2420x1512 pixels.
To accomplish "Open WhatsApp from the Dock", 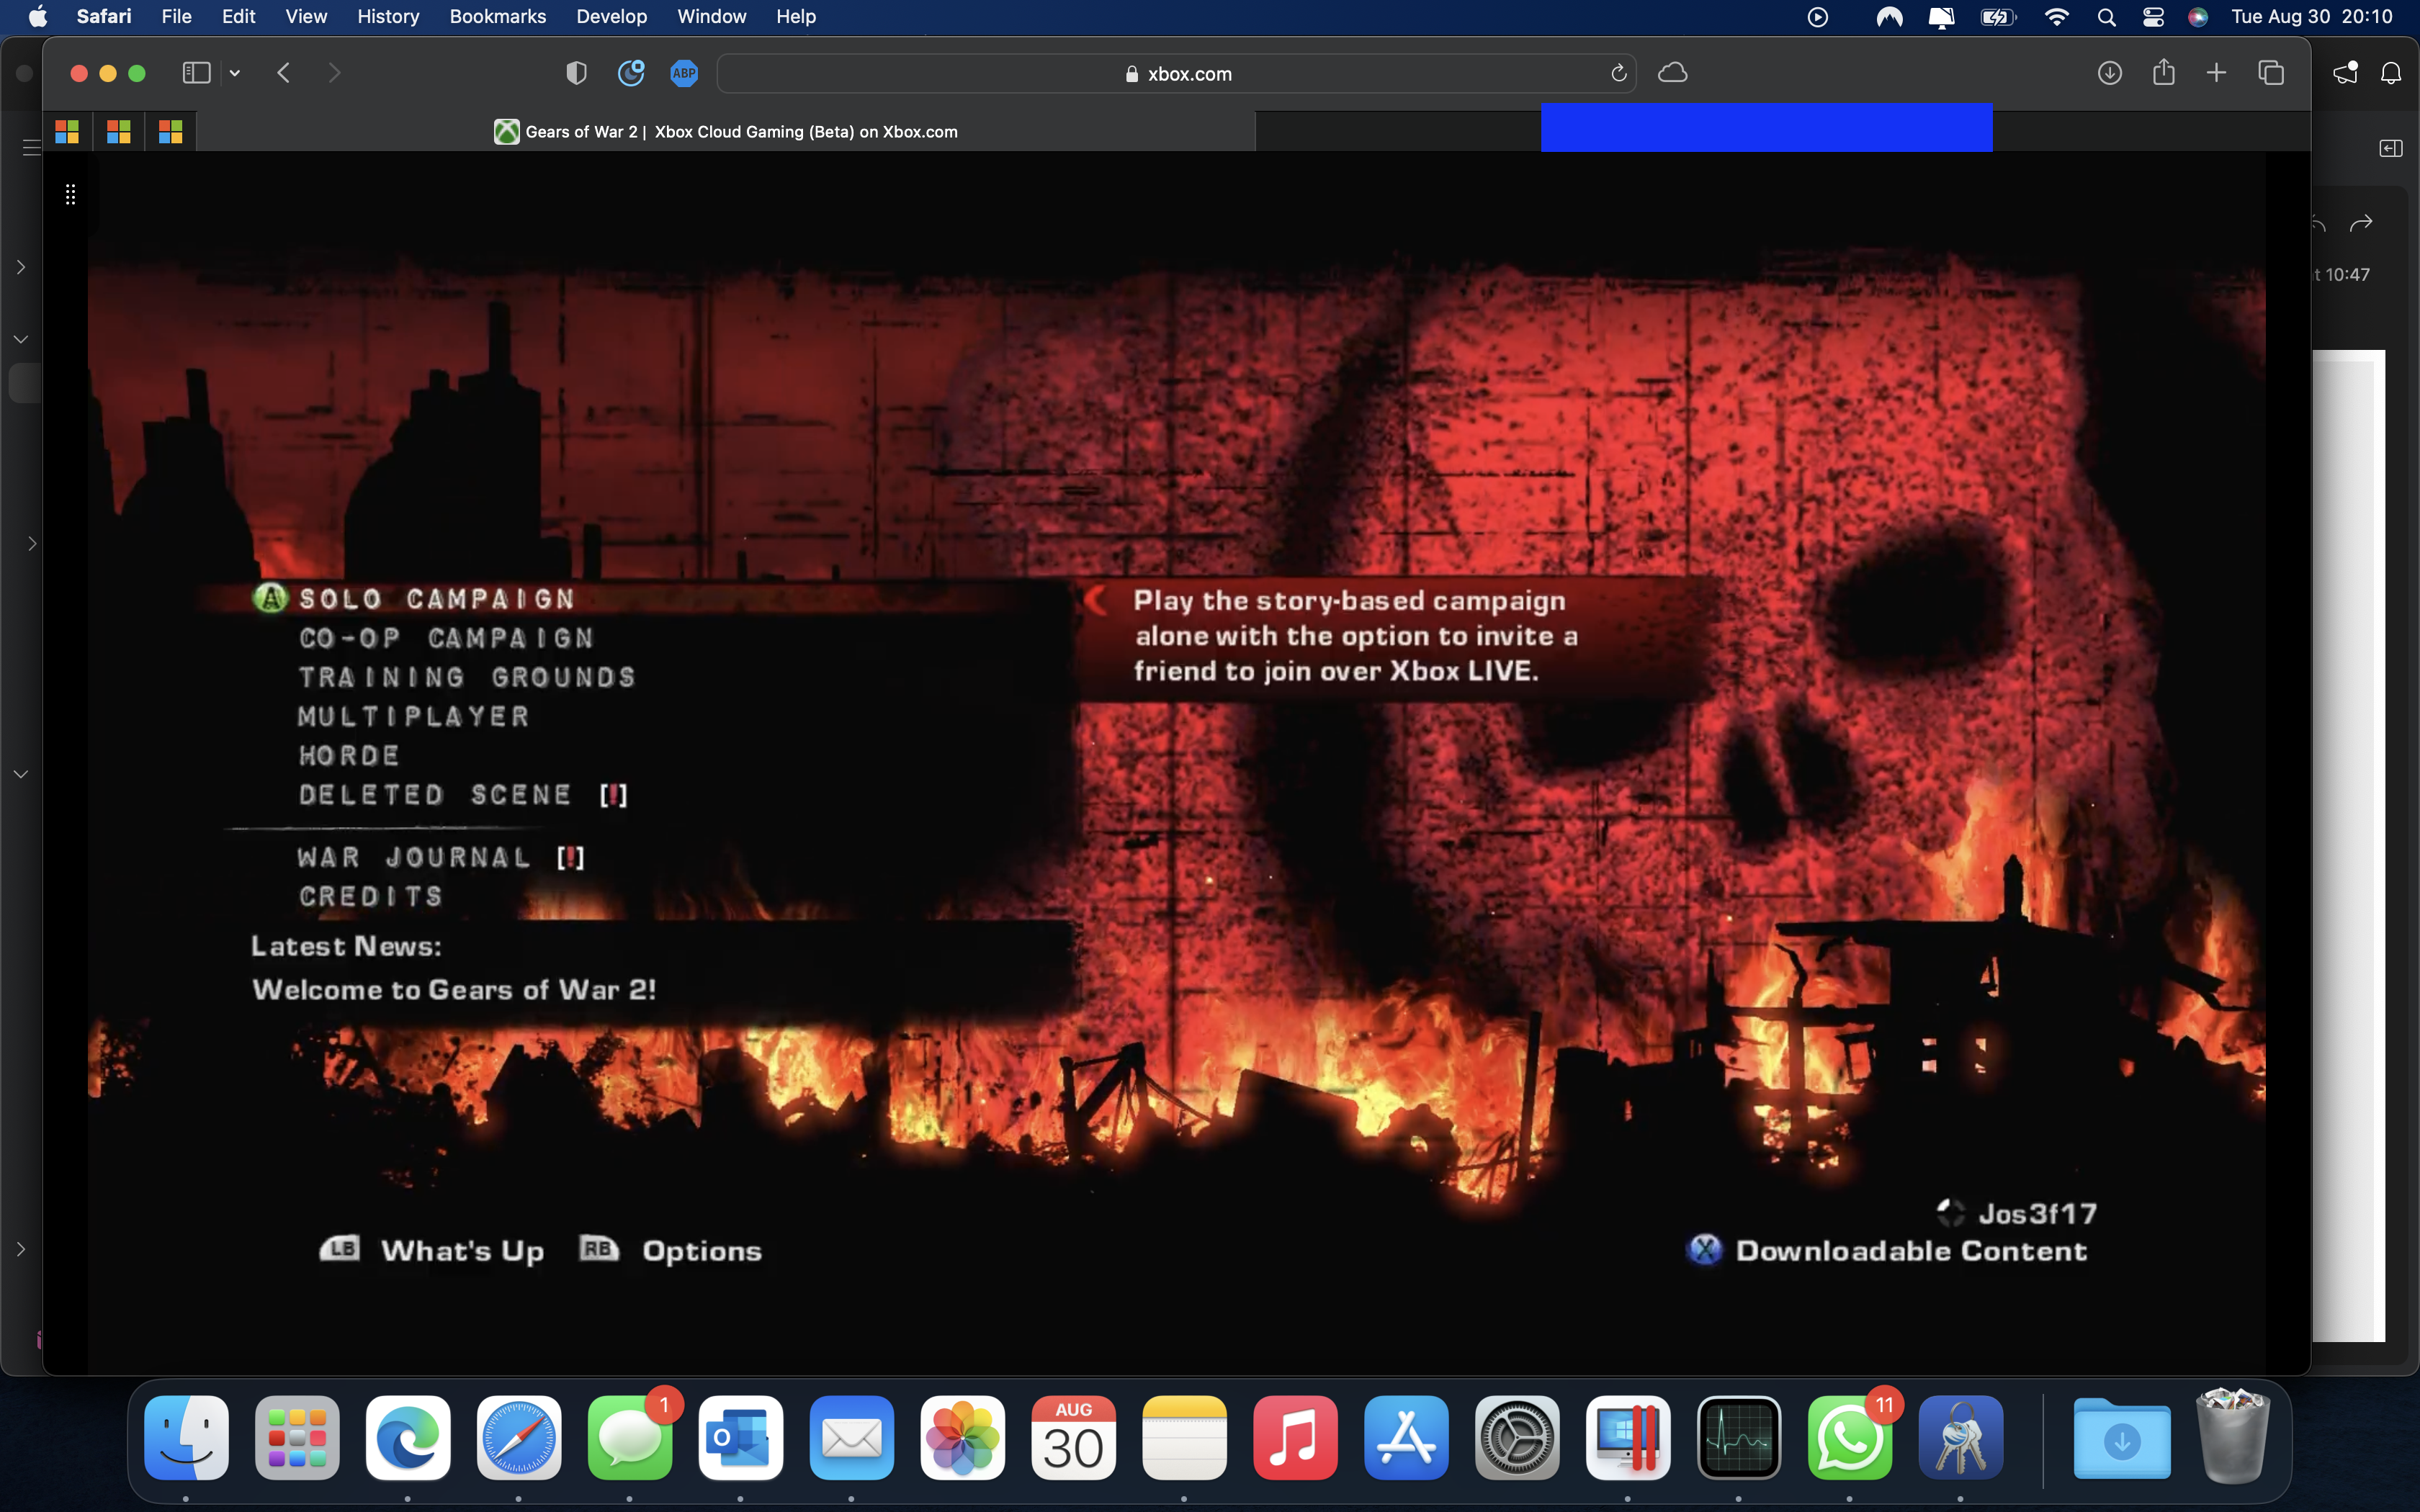I will pos(1850,1437).
